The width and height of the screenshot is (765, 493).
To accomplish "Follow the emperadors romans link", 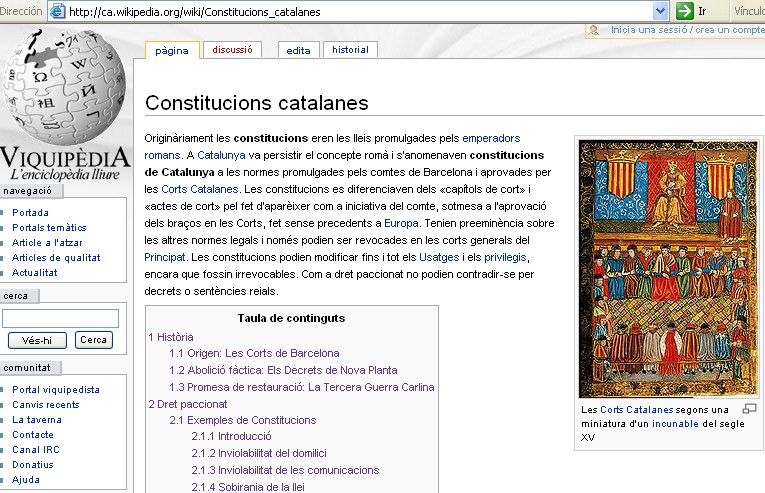I will tap(491, 138).
